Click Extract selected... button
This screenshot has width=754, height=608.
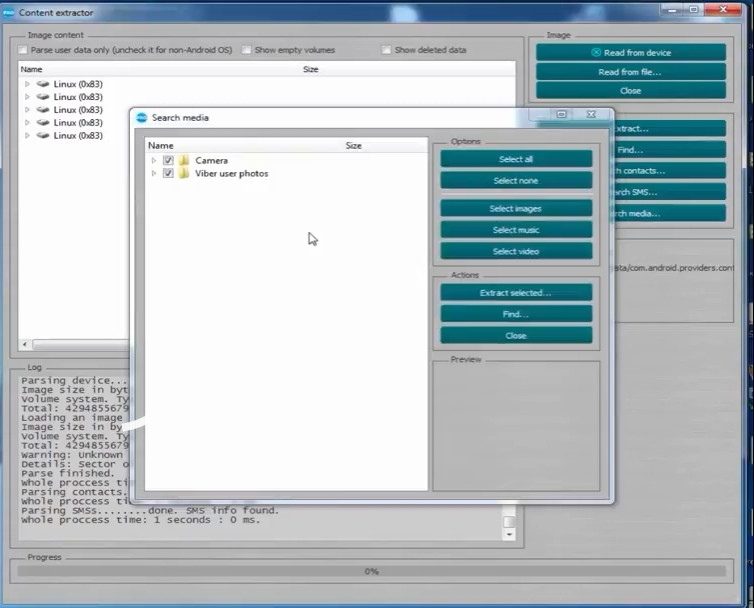516,292
